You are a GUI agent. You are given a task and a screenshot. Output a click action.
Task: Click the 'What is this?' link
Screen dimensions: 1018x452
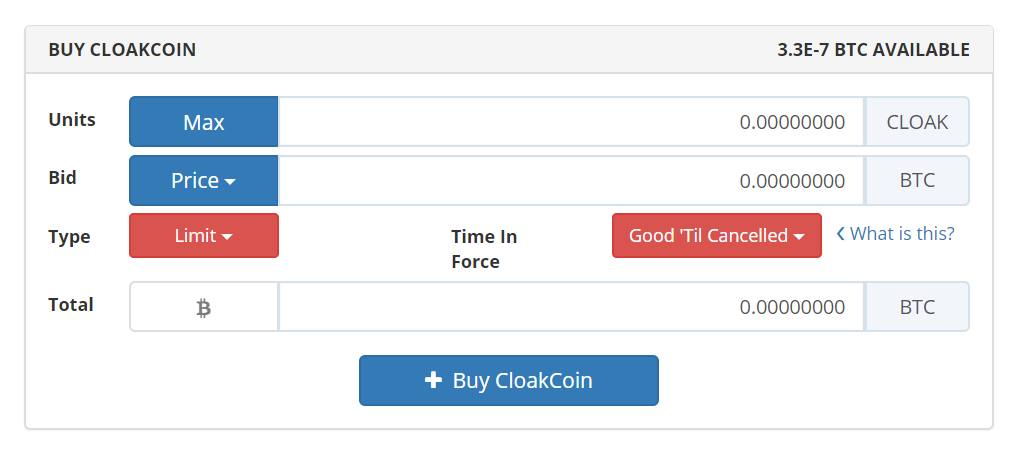[902, 234]
